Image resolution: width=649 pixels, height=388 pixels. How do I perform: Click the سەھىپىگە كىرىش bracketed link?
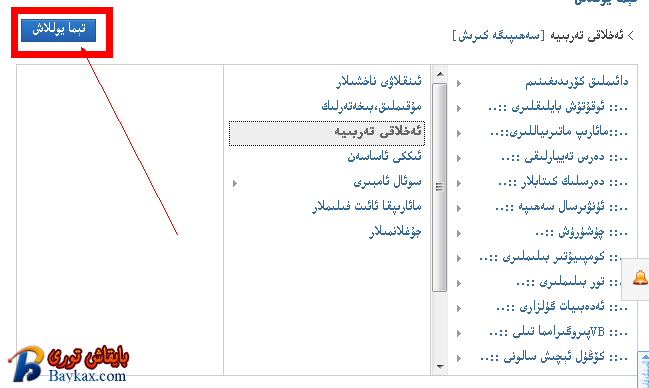(499, 35)
